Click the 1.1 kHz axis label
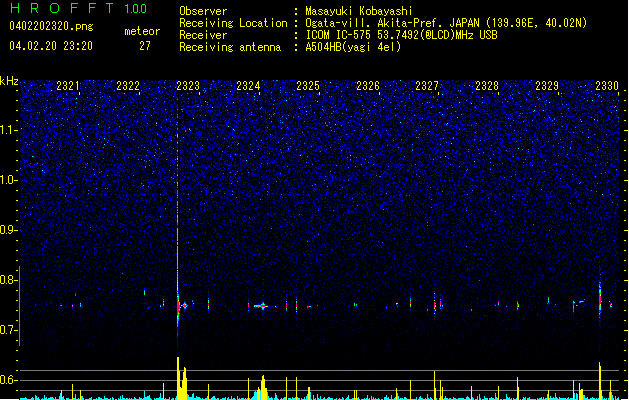Image resolution: width=629 pixels, height=400 pixels. coord(9,130)
